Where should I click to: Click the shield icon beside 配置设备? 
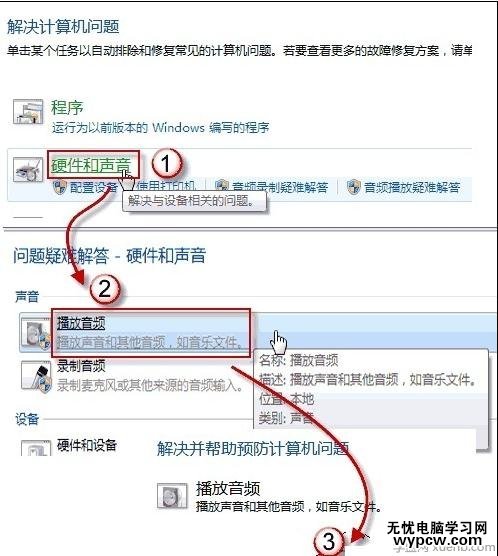pos(60,187)
